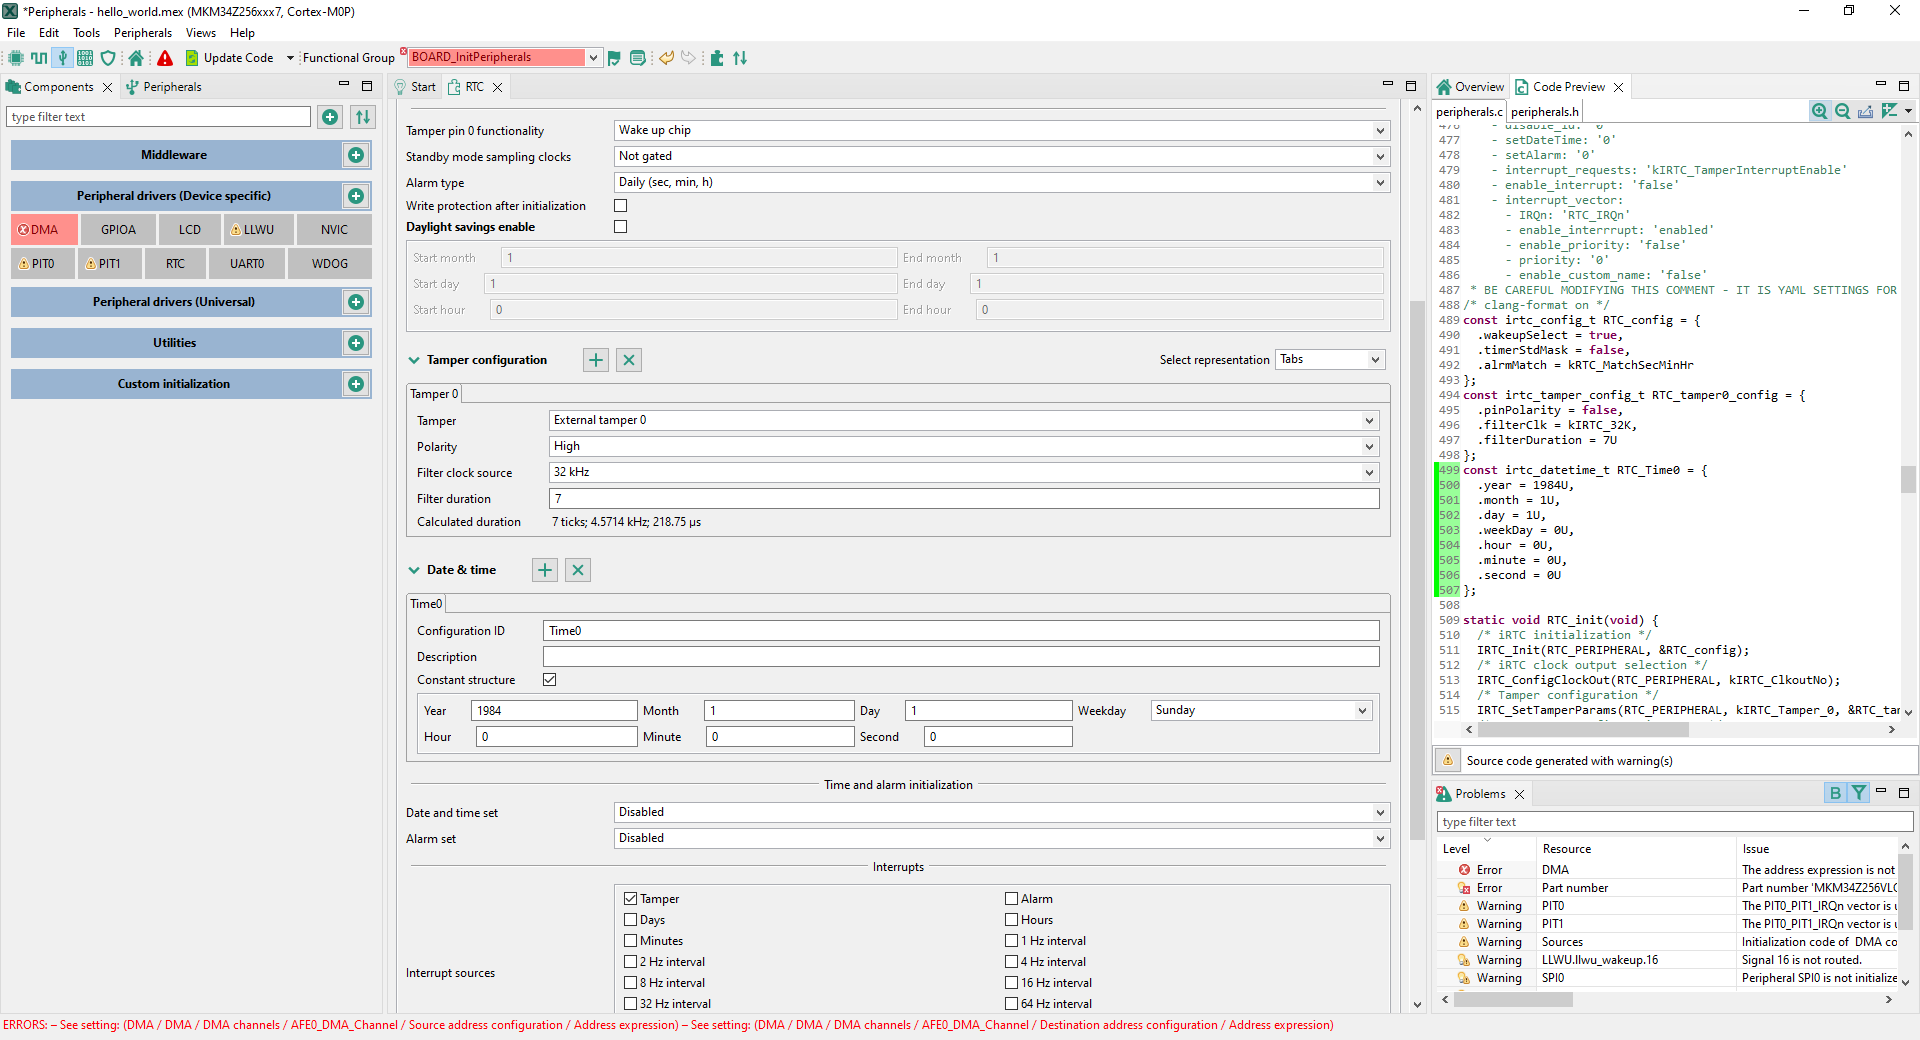Open the home icon in the main toolbar
The height and width of the screenshot is (1040, 1920).
tap(136, 58)
